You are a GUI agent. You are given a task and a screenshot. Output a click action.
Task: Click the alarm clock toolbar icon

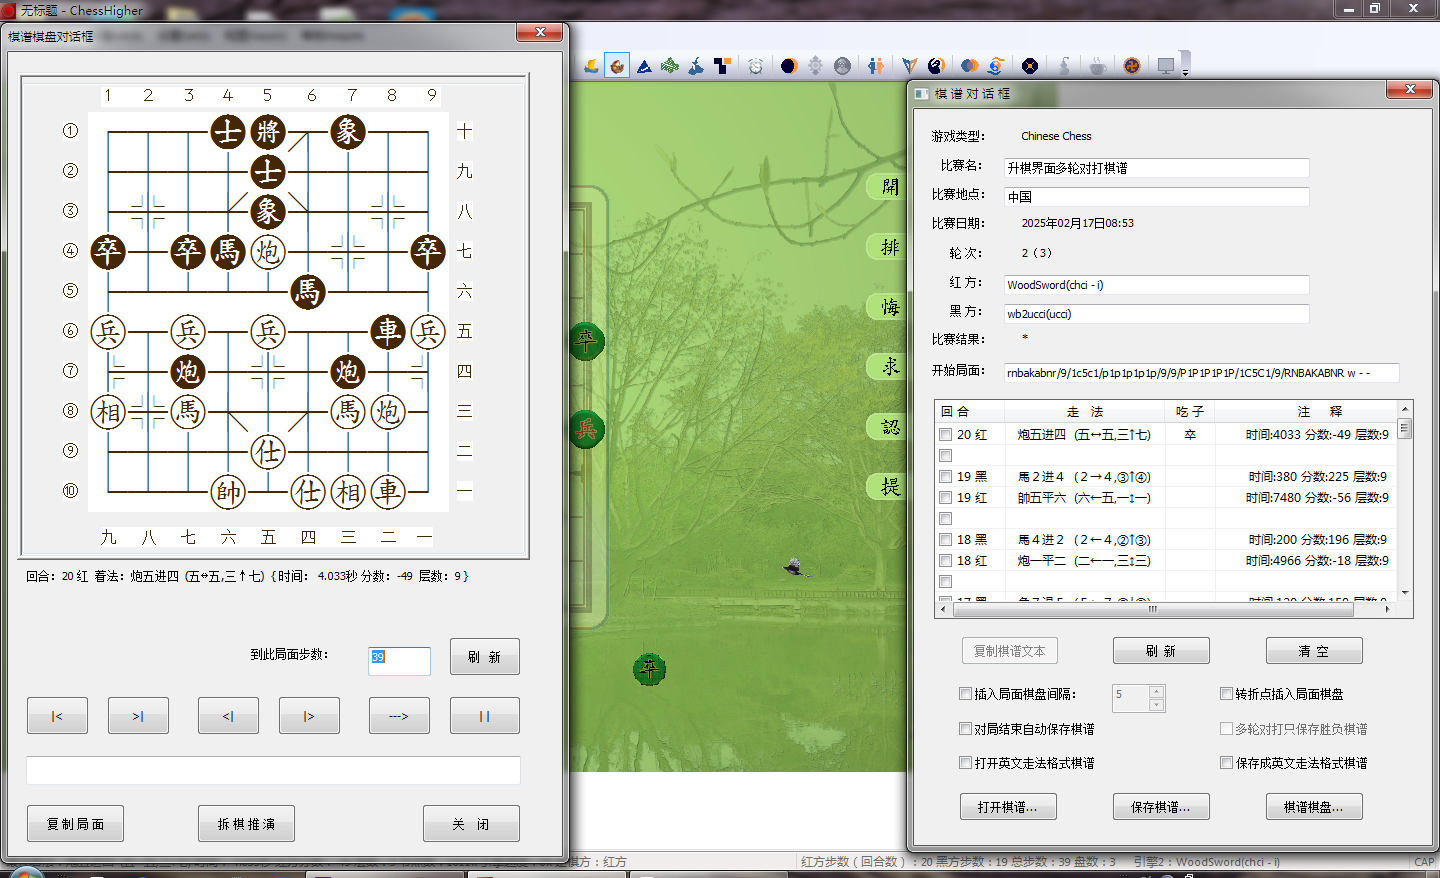(756, 66)
